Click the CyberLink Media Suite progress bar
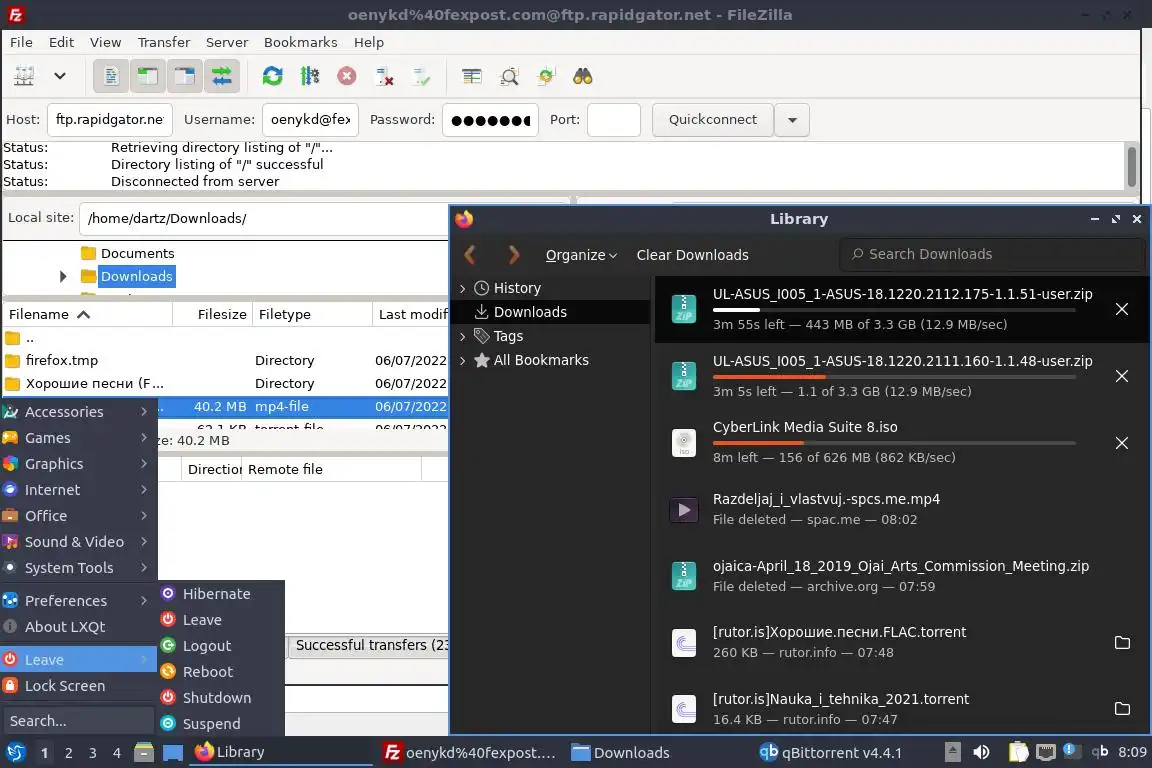Image resolution: width=1152 pixels, height=768 pixels. 894,443
